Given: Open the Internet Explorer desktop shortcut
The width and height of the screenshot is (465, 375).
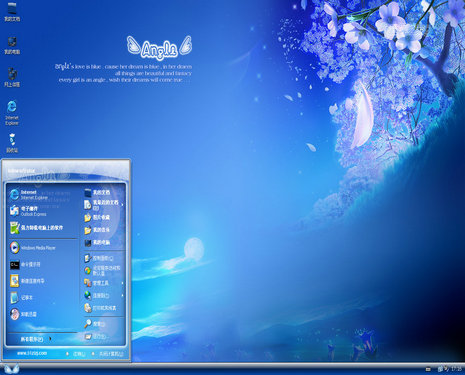Looking at the screenshot, I should coord(12,112).
